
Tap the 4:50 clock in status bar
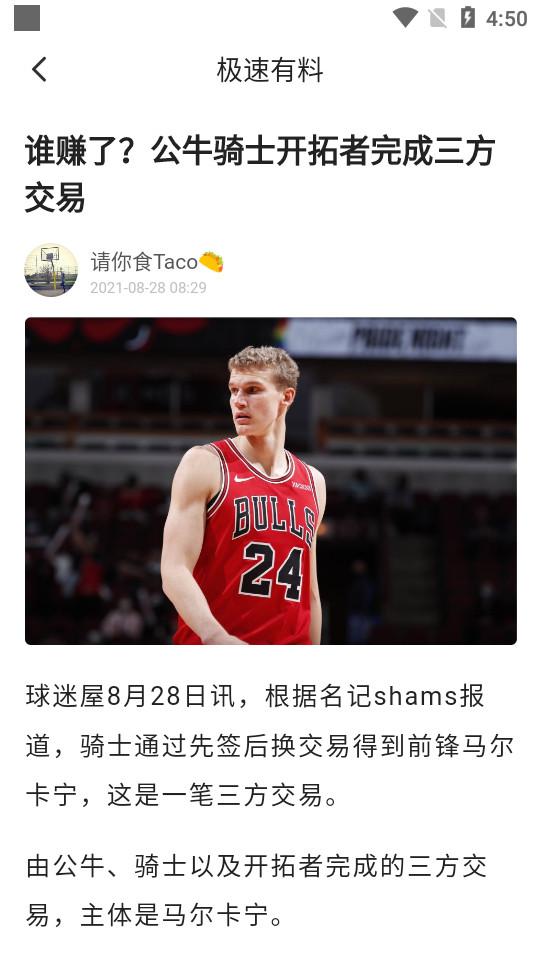tap(506, 19)
